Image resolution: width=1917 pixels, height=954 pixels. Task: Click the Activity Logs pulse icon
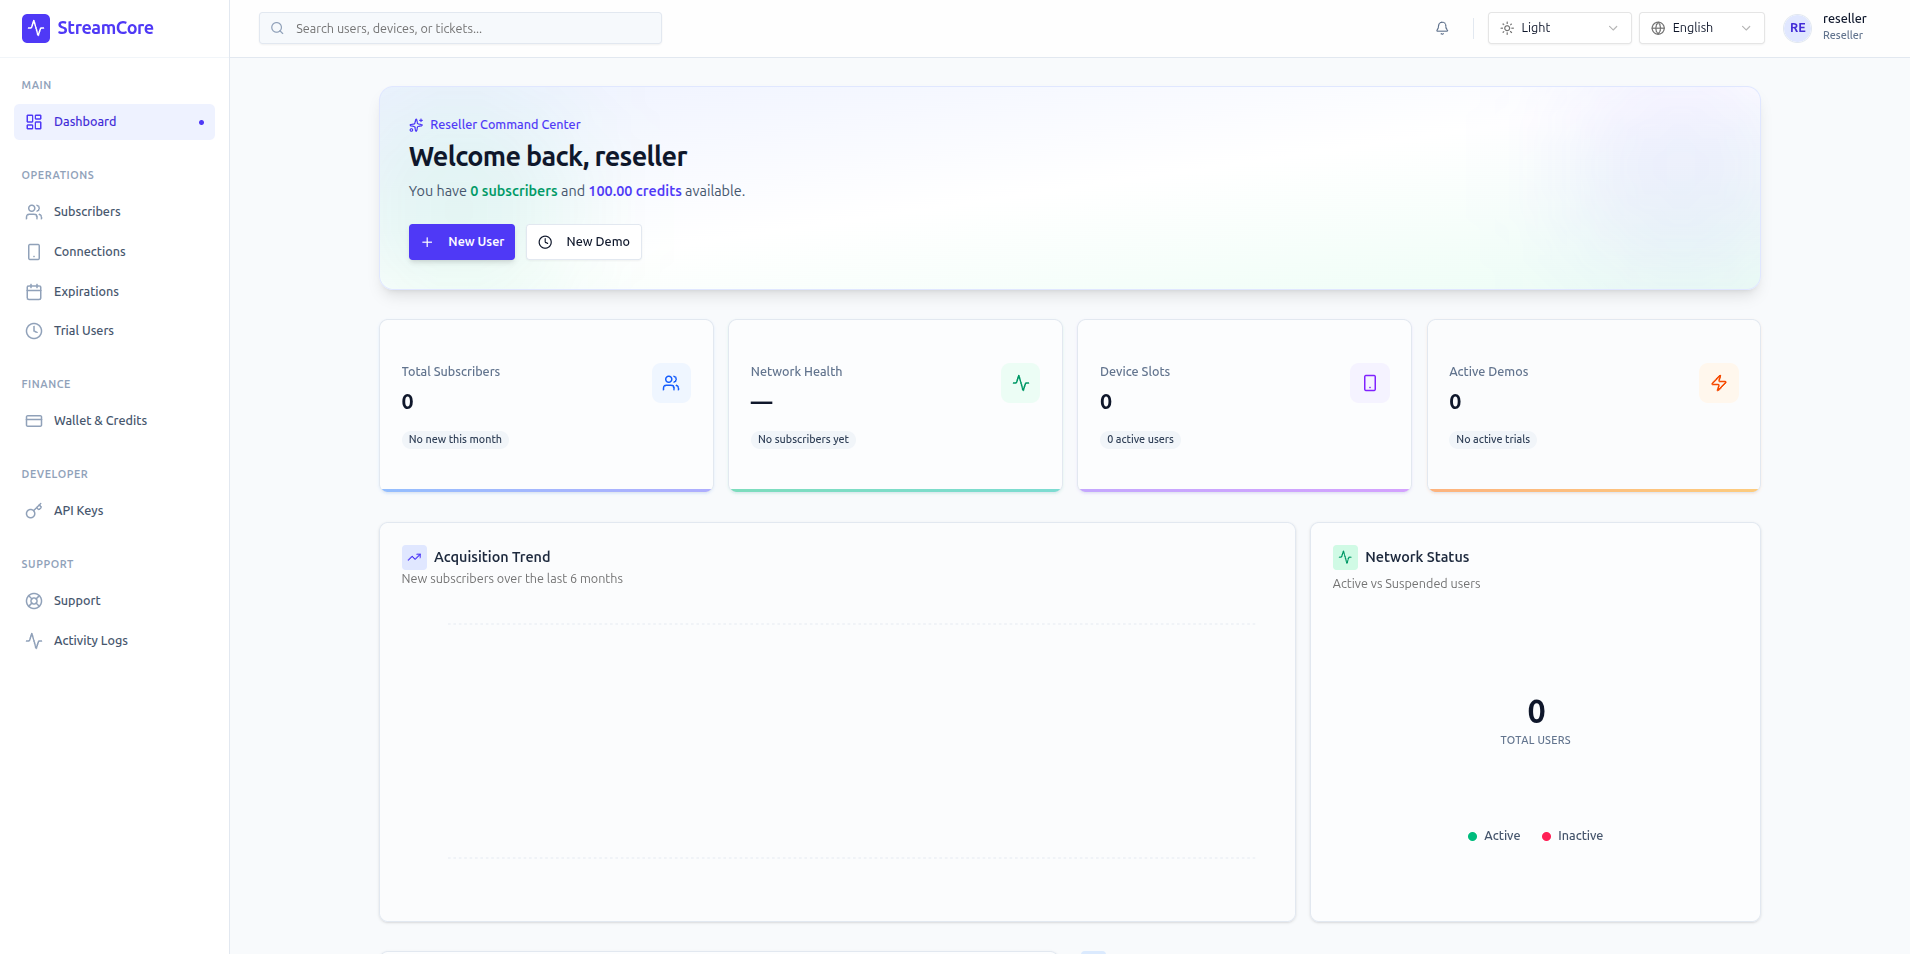(x=33, y=640)
